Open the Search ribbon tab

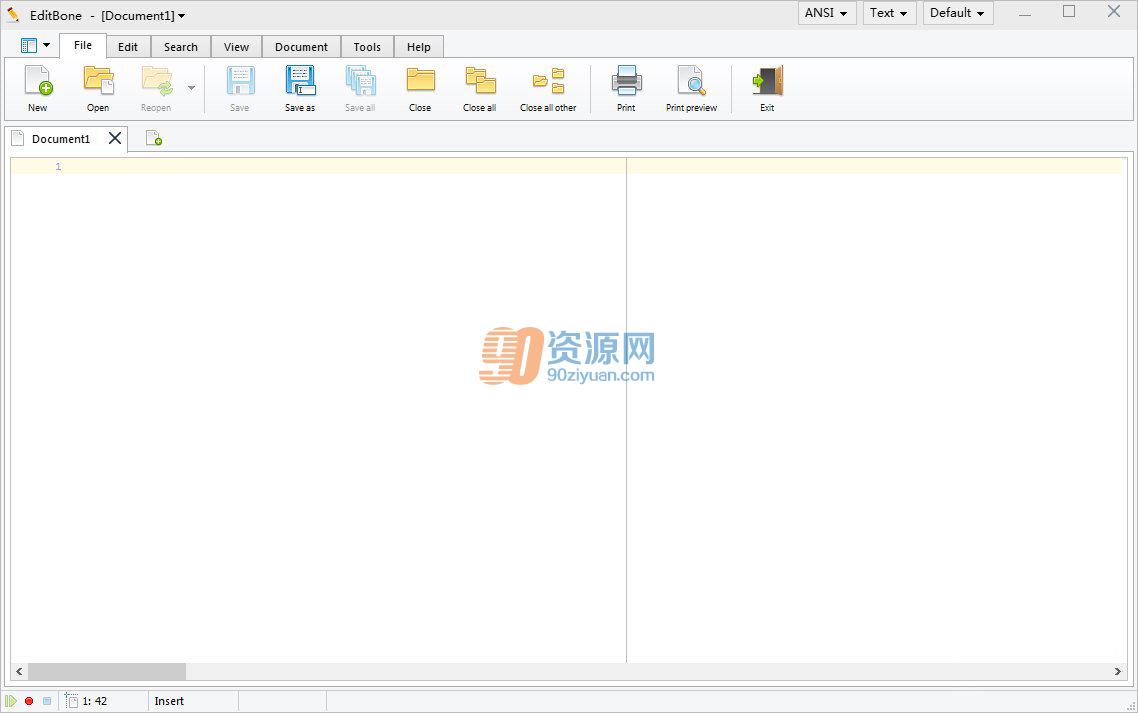[181, 46]
